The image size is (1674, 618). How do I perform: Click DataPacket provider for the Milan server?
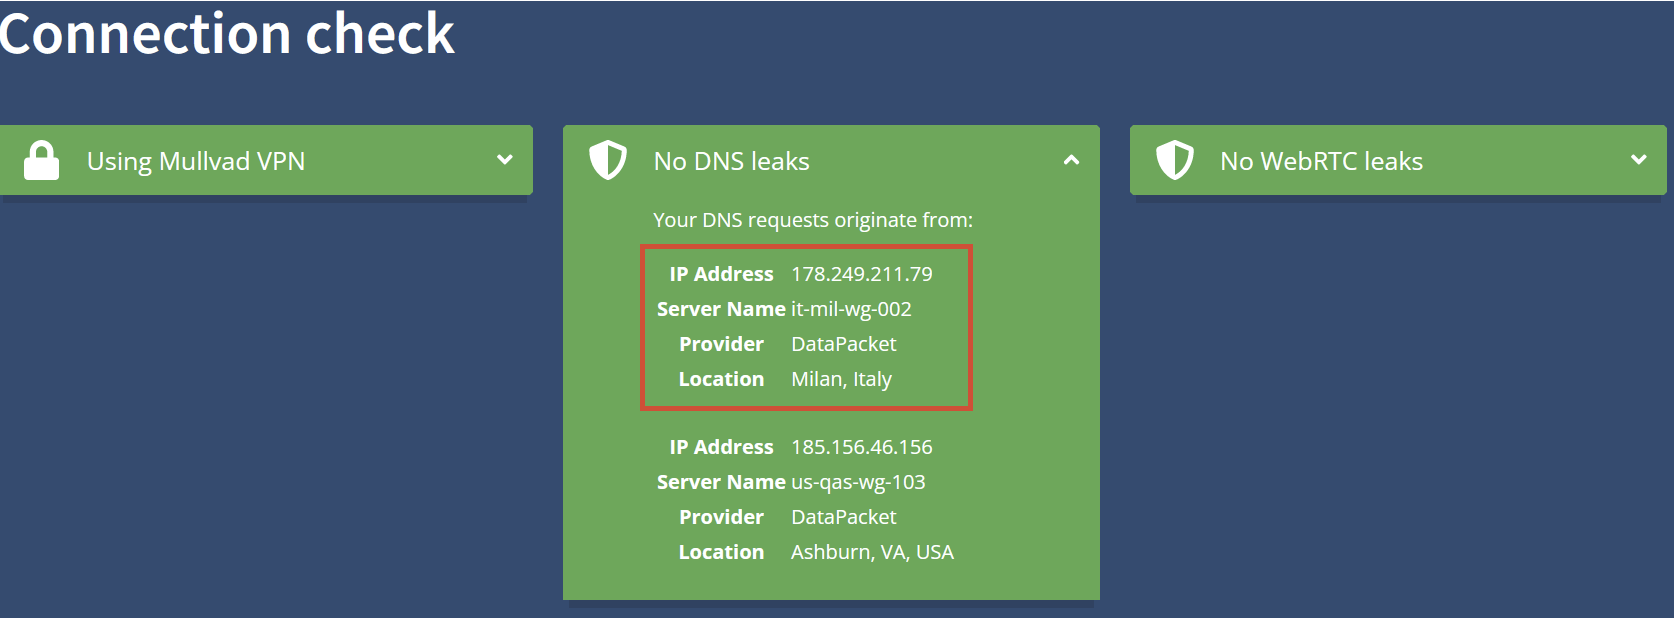point(843,344)
